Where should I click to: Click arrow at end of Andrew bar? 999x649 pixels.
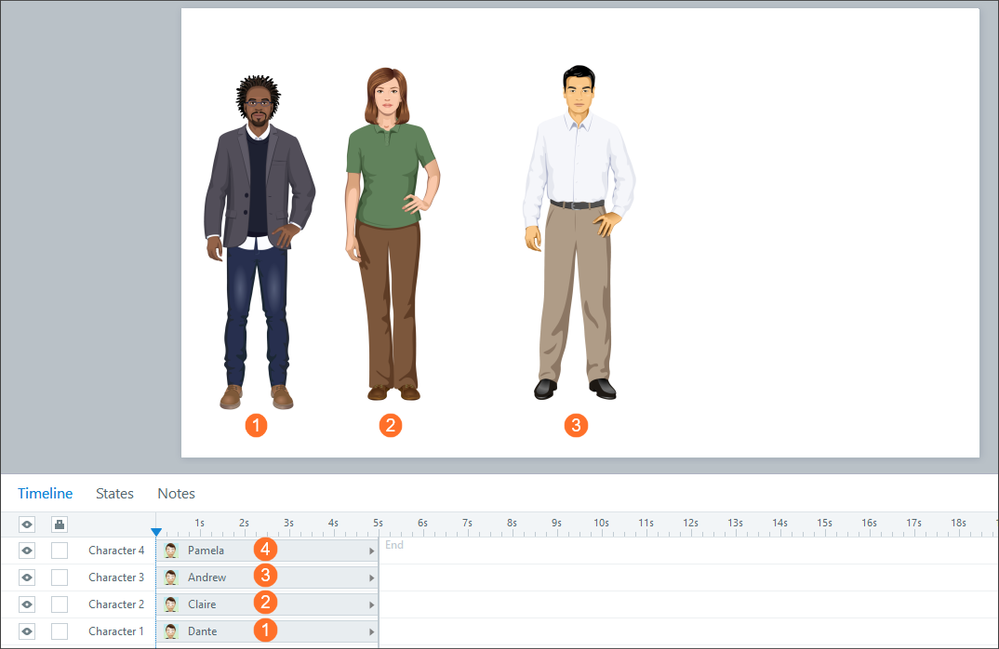(372, 577)
